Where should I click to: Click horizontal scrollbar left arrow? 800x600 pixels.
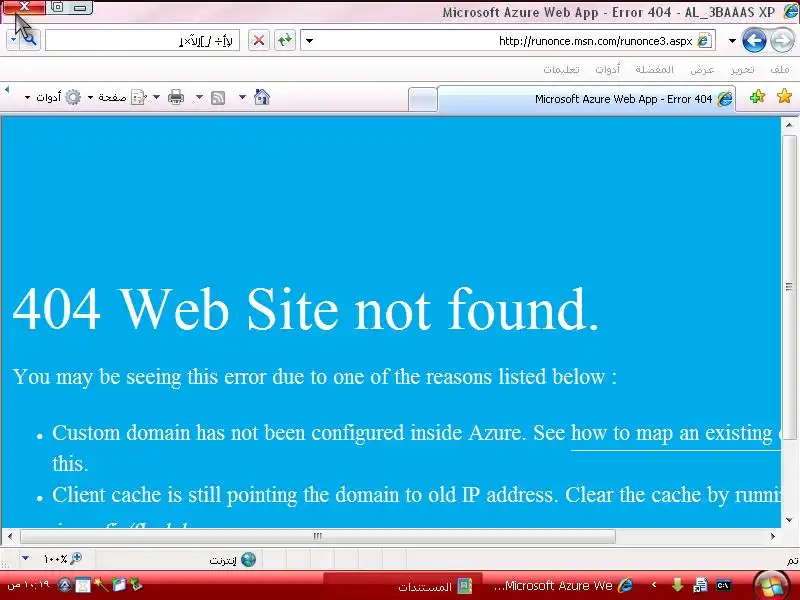click(10, 536)
